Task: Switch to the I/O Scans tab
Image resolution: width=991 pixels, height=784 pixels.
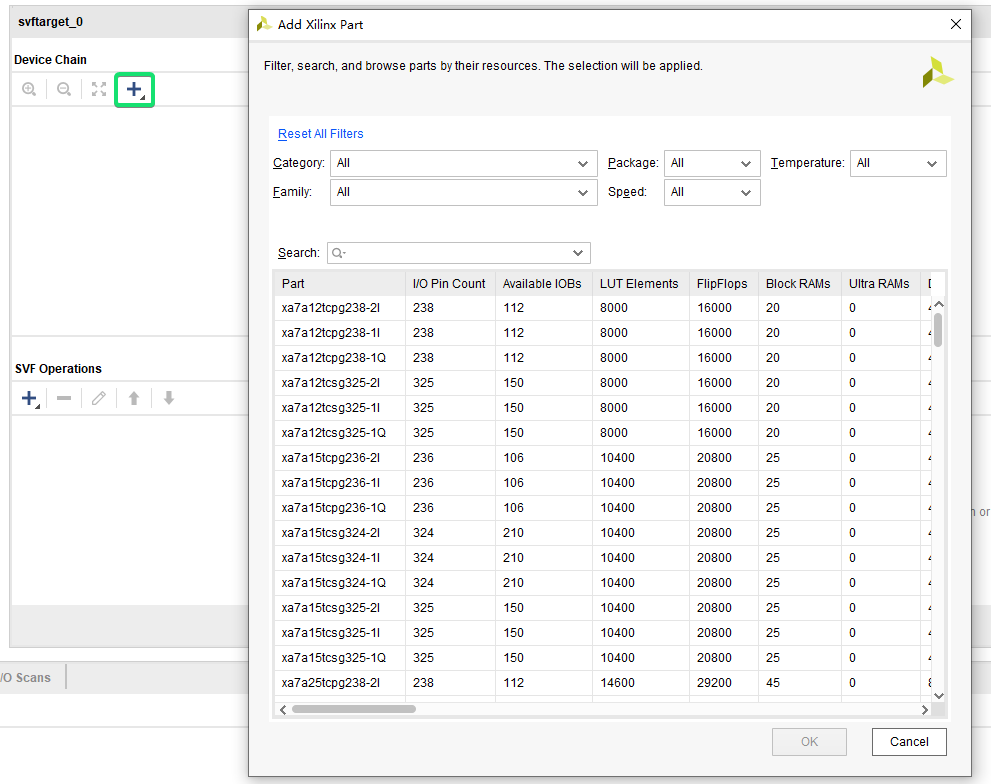Action: (25, 678)
